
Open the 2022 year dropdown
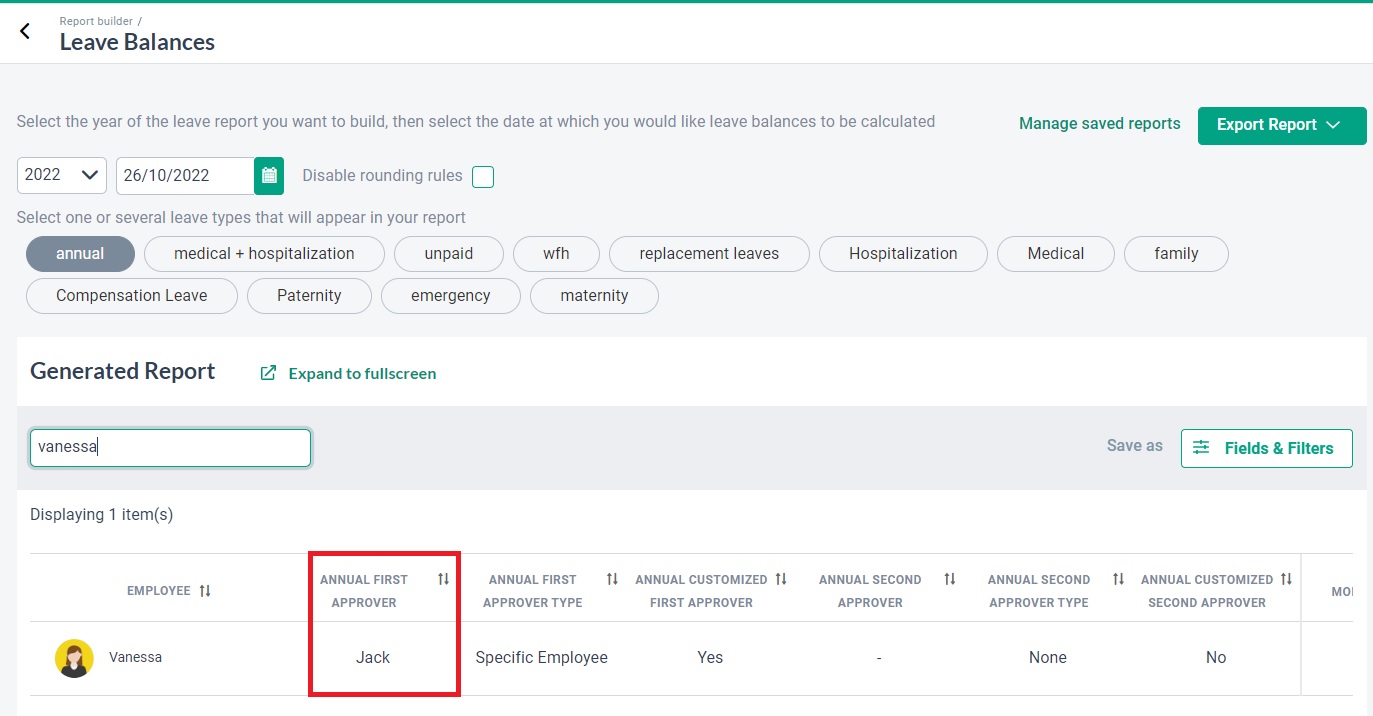(62, 175)
